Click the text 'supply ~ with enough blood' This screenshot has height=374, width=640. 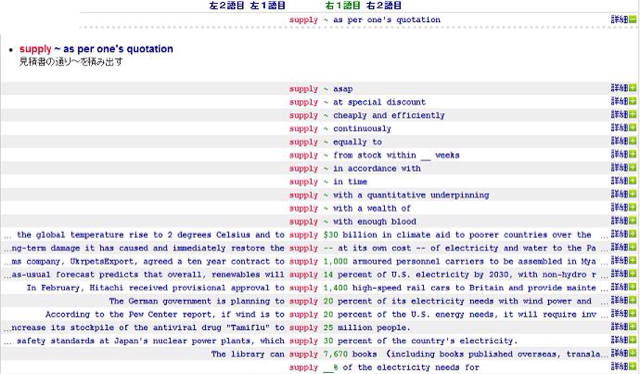[x=353, y=221]
